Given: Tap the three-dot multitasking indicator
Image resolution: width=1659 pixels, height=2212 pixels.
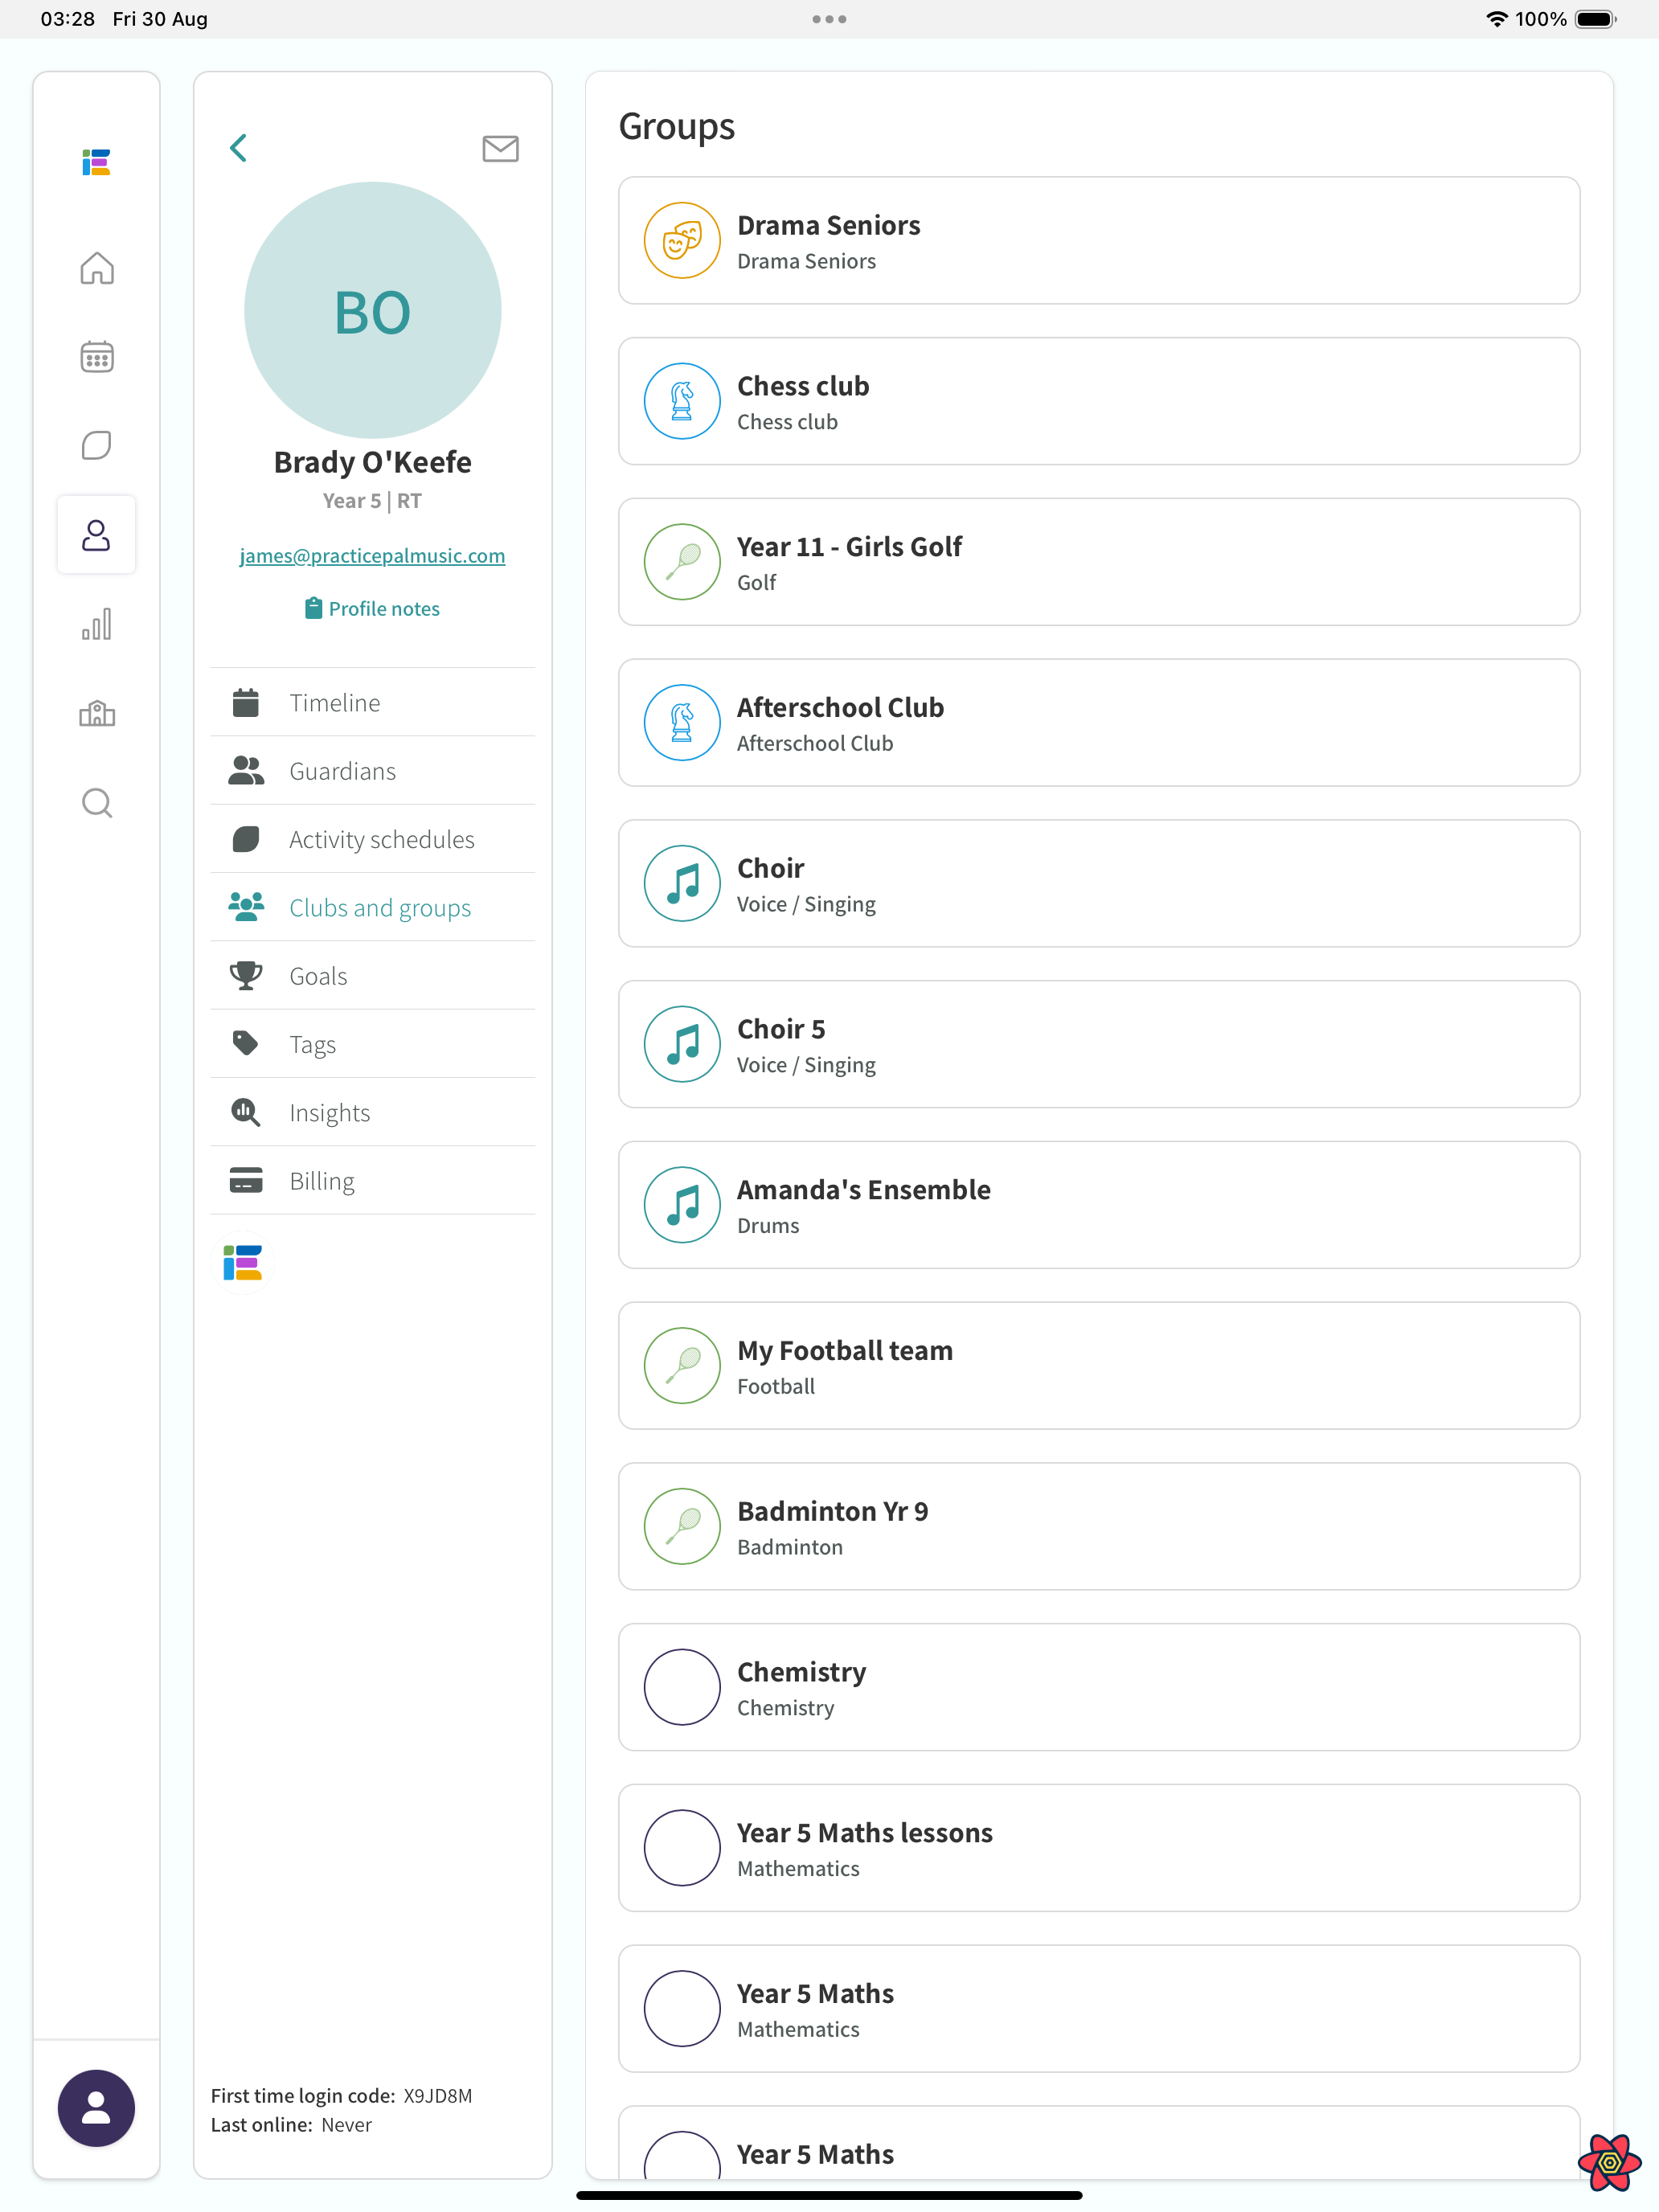Looking at the screenshot, I should tap(829, 19).
